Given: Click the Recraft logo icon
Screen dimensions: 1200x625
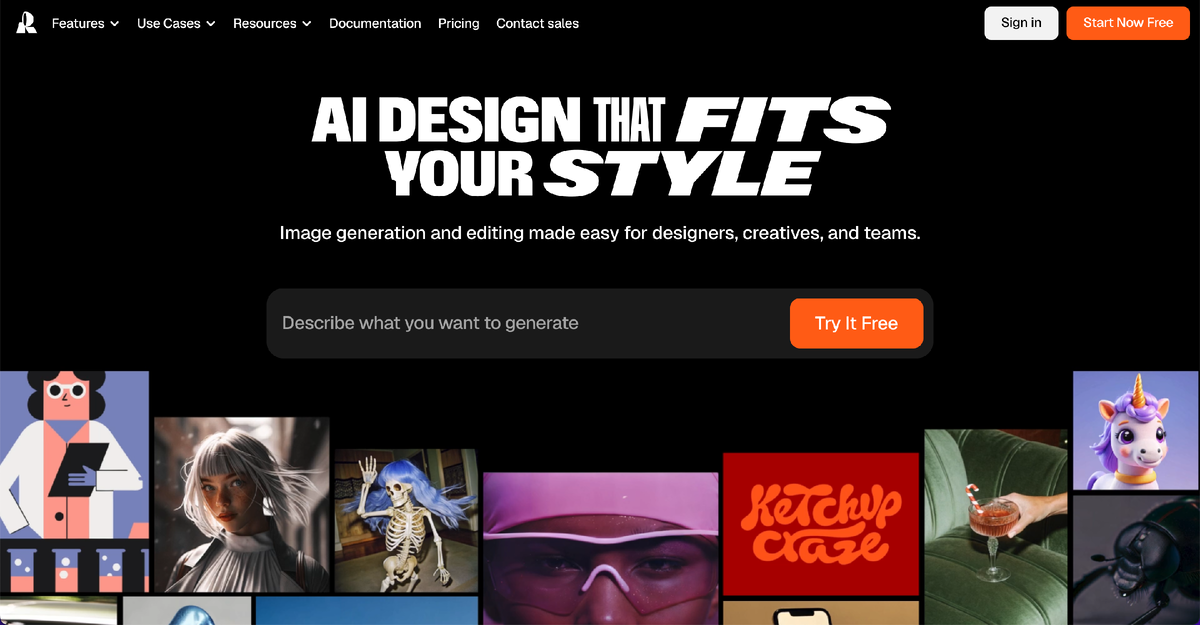Looking at the screenshot, I should pyautogui.click(x=26, y=23).
